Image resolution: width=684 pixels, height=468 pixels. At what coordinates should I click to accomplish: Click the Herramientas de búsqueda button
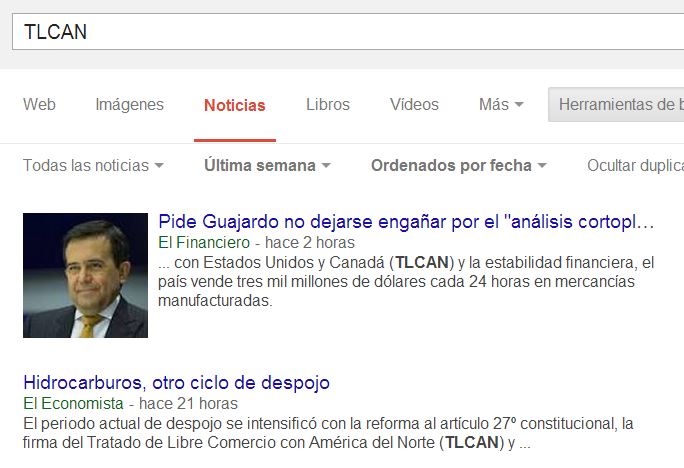616,105
